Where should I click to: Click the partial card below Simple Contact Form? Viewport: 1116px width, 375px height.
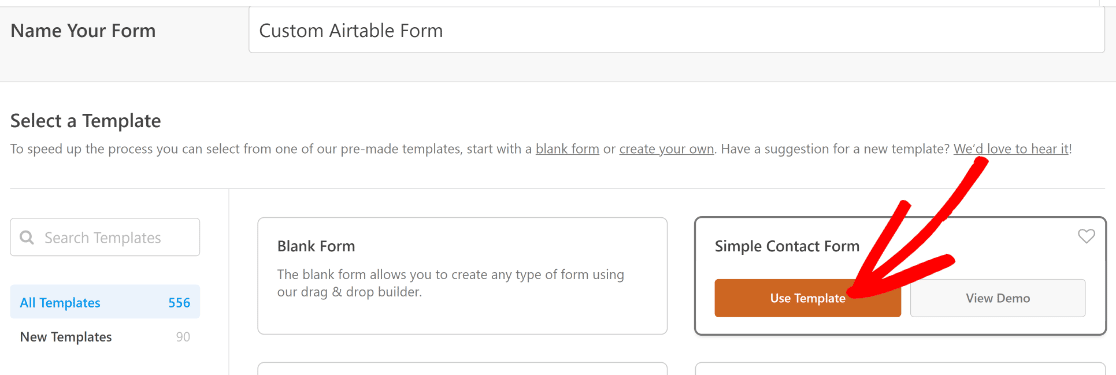pyautogui.click(x=901, y=369)
